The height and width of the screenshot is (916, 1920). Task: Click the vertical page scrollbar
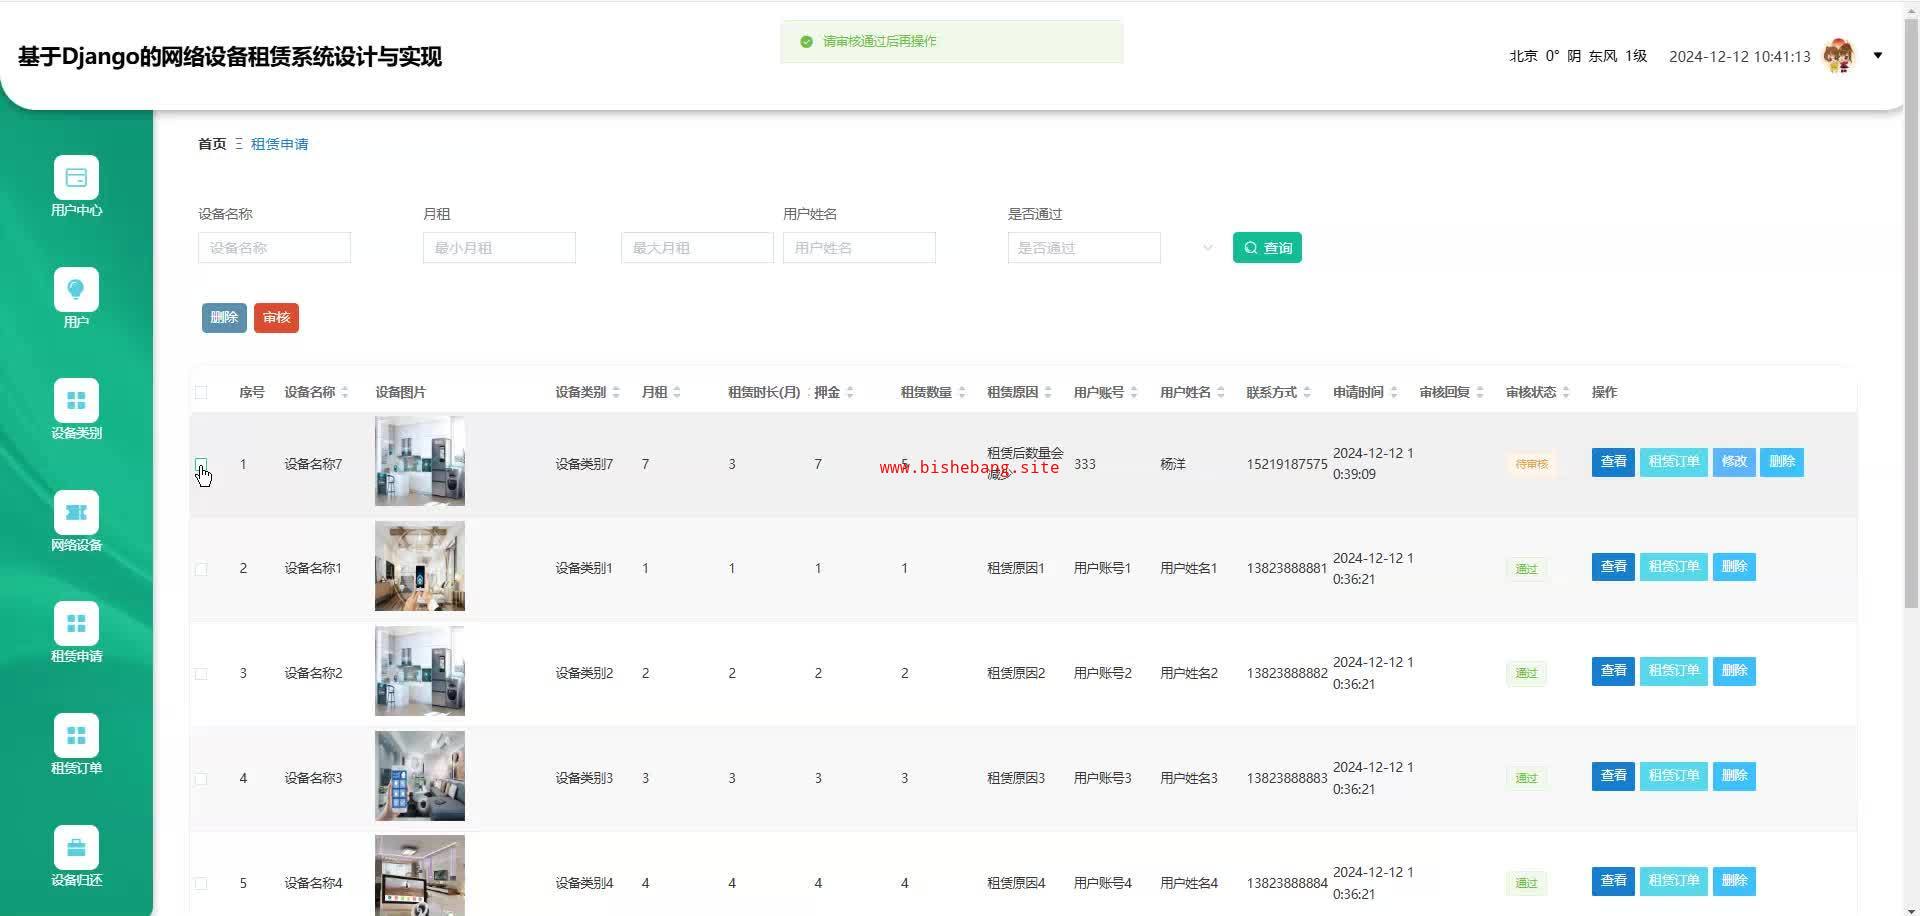(1911, 300)
